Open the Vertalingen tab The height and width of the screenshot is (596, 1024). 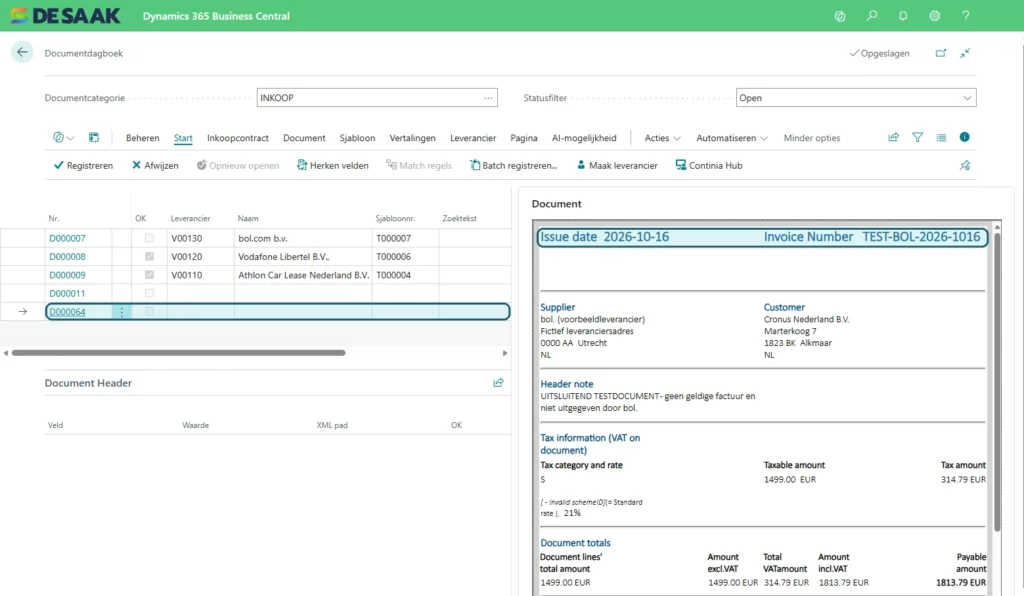tap(412, 138)
